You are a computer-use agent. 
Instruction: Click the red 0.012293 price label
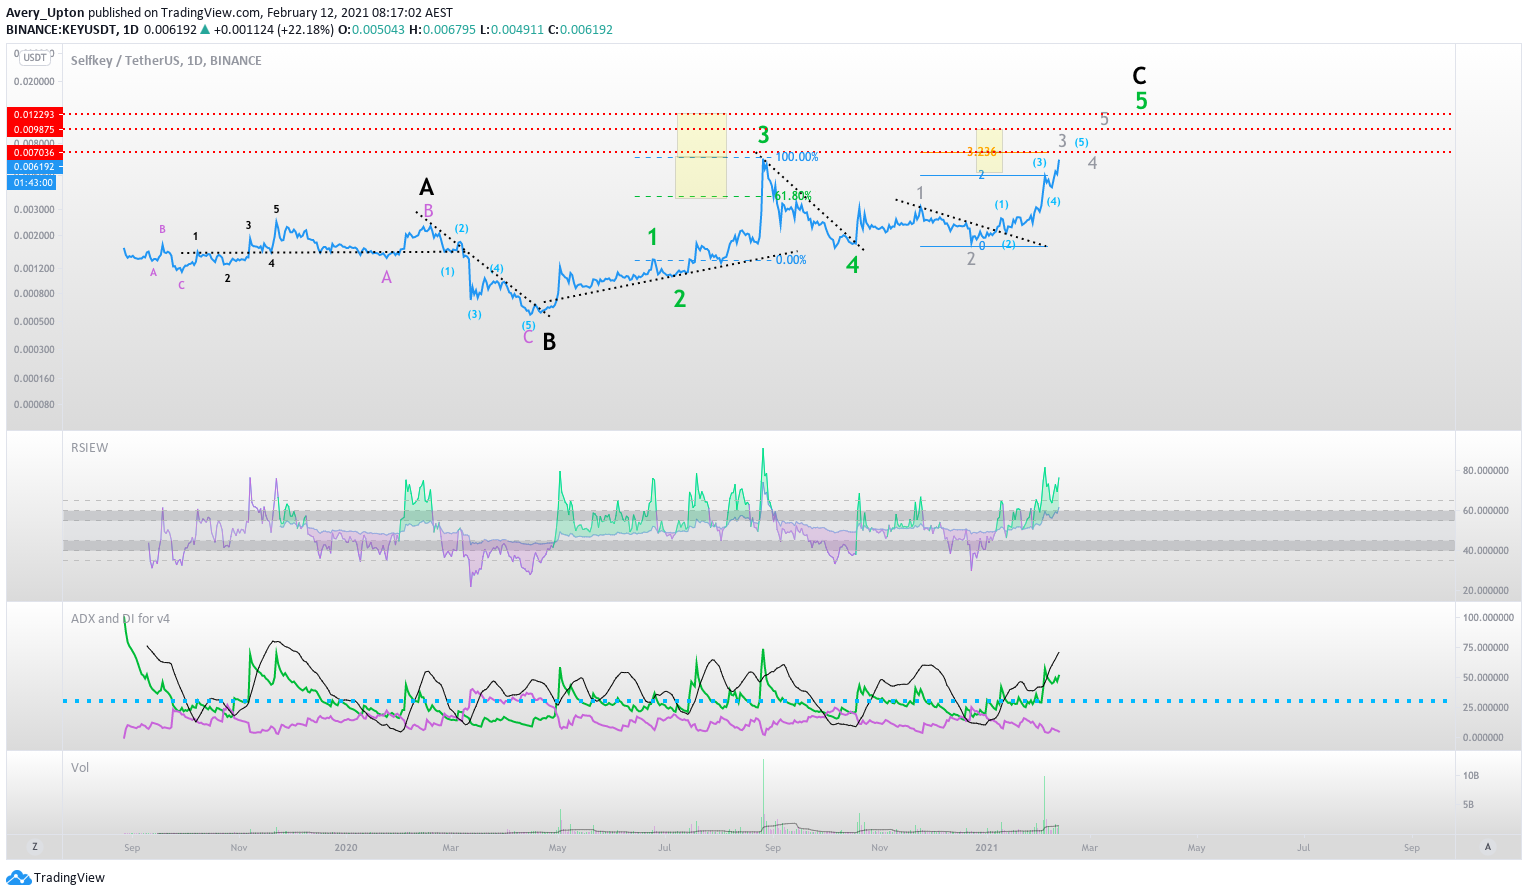pyautogui.click(x=34, y=115)
